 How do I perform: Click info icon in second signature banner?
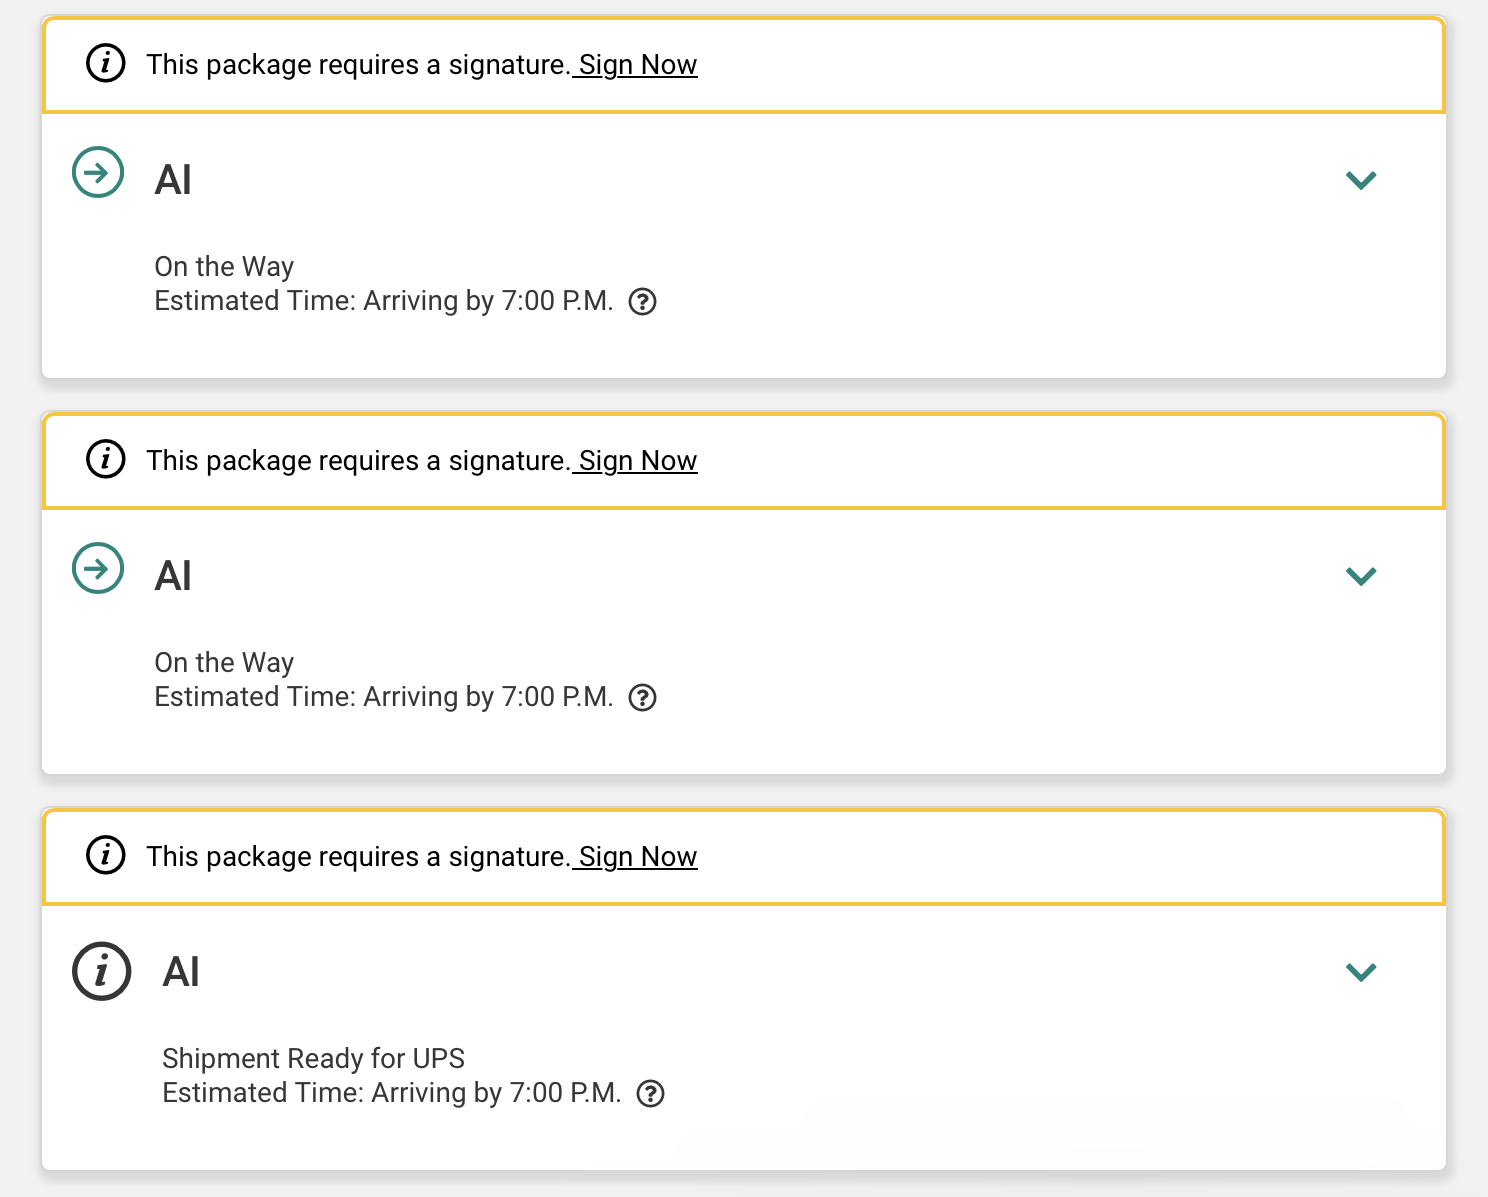[x=106, y=460]
